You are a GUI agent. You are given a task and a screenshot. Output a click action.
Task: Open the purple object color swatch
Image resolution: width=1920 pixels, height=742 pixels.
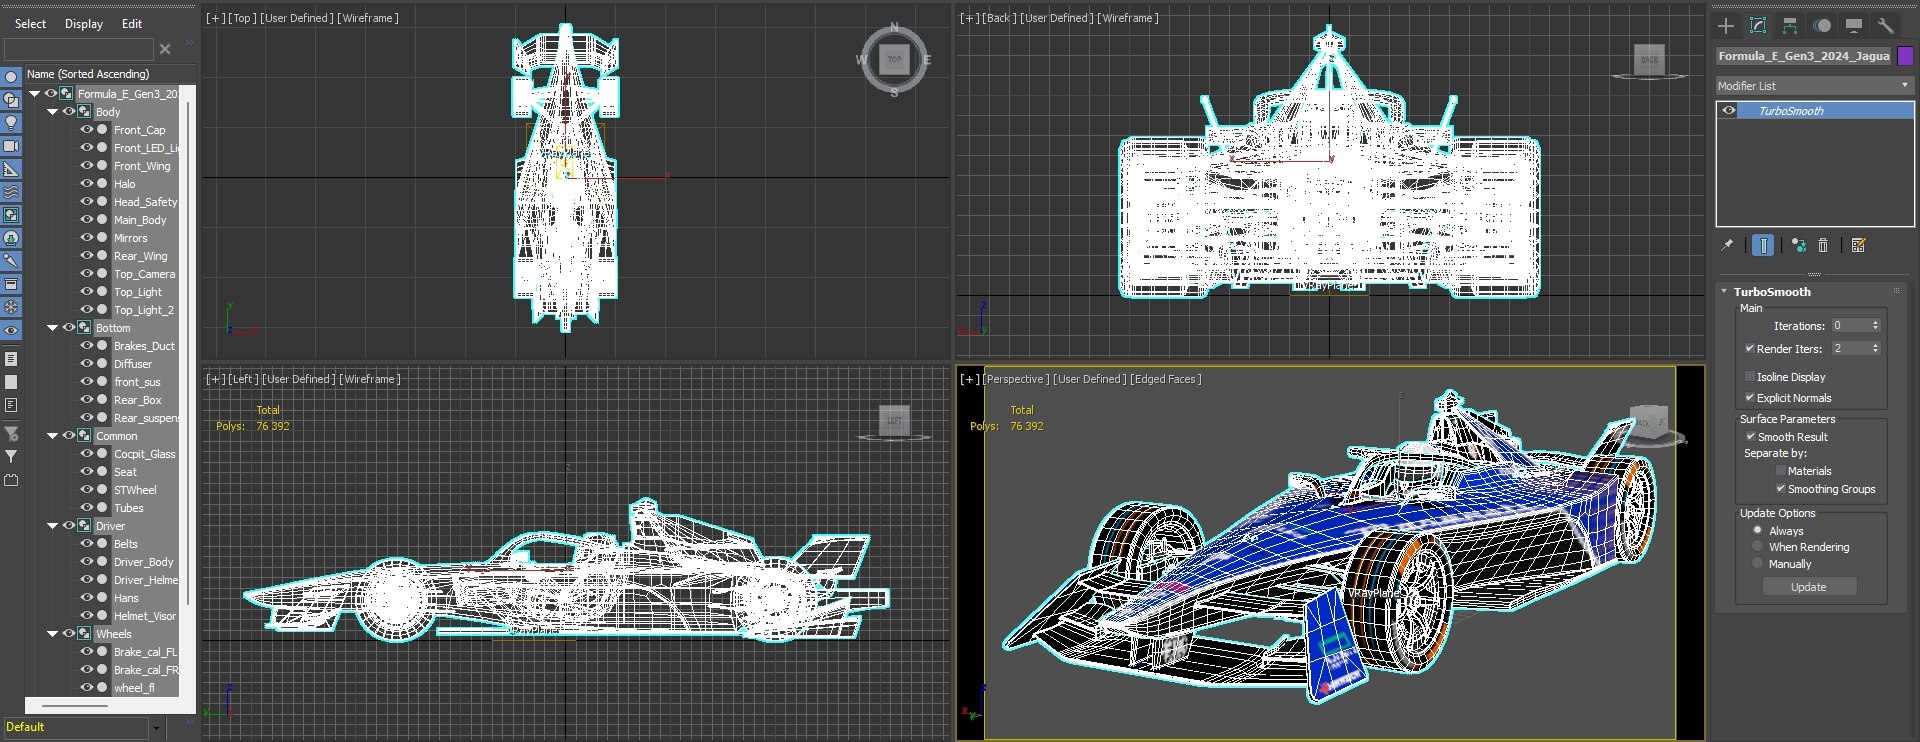(x=1906, y=56)
